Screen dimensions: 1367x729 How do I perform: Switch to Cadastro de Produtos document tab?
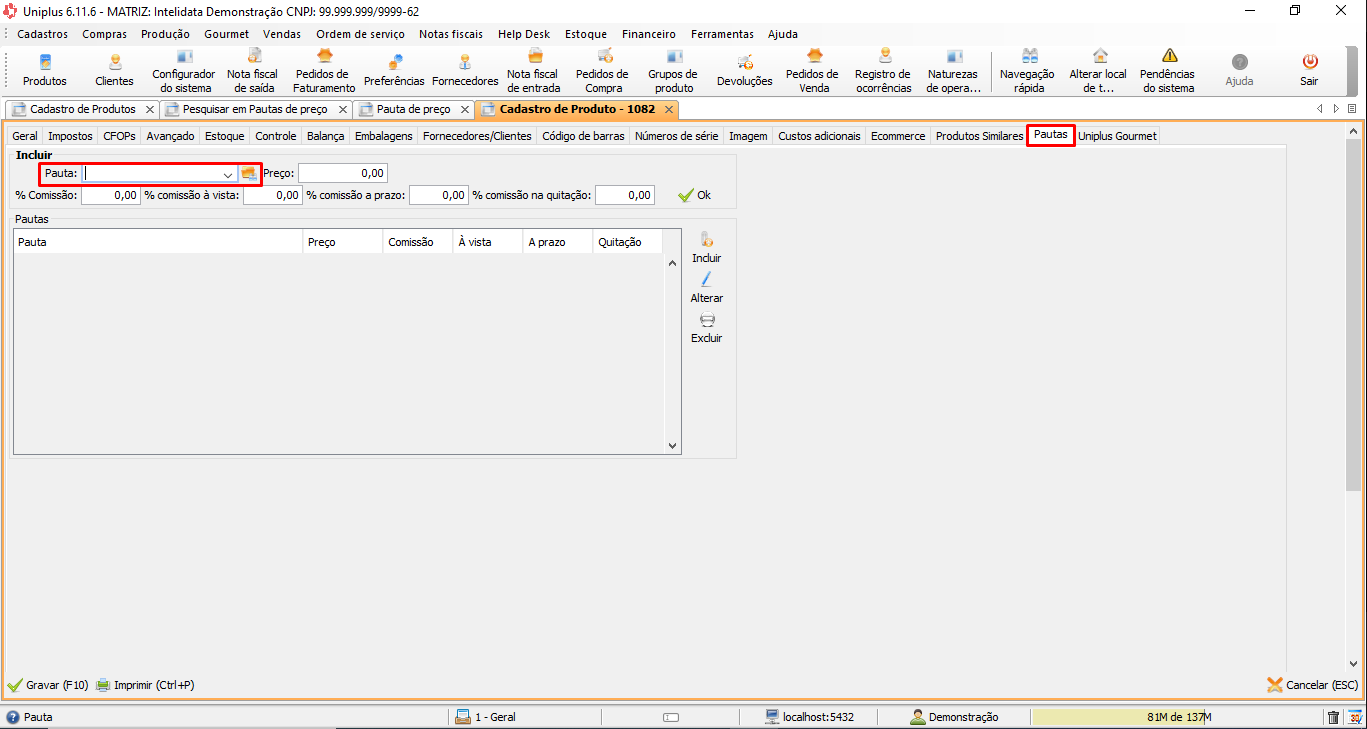(x=82, y=109)
